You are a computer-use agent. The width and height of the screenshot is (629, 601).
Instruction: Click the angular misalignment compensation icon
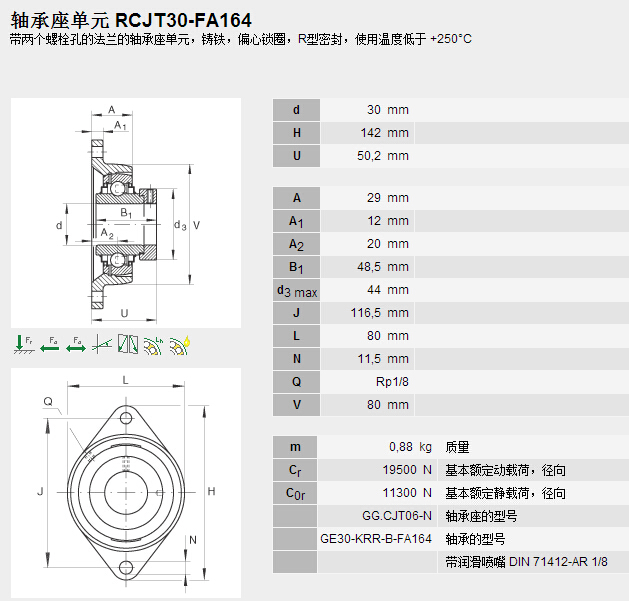point(101,344)
